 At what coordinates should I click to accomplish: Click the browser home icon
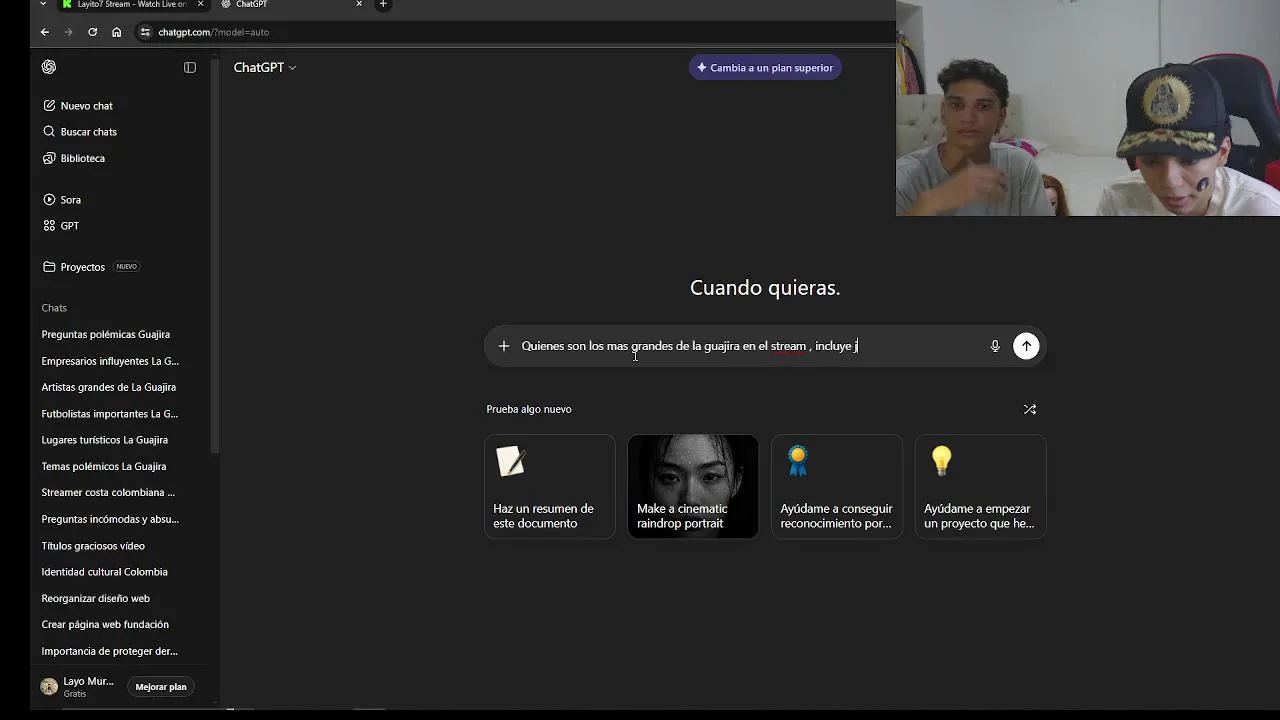point(116,32)
